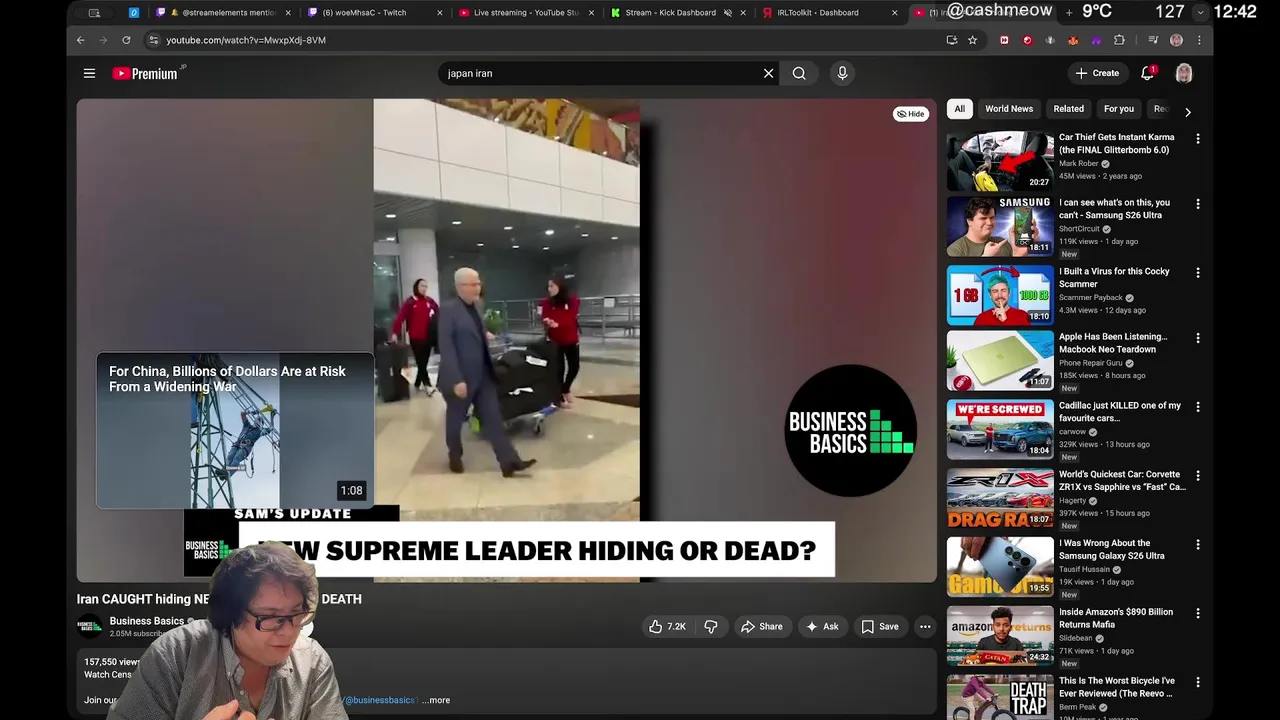Select the World News filter chip
The image size is (1280, 720).
tap(1009, 108)
